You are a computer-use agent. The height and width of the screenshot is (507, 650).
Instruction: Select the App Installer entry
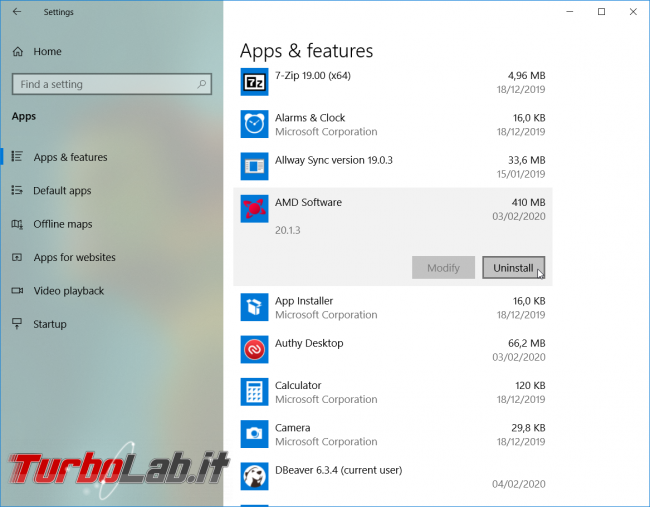coord(393,308)
